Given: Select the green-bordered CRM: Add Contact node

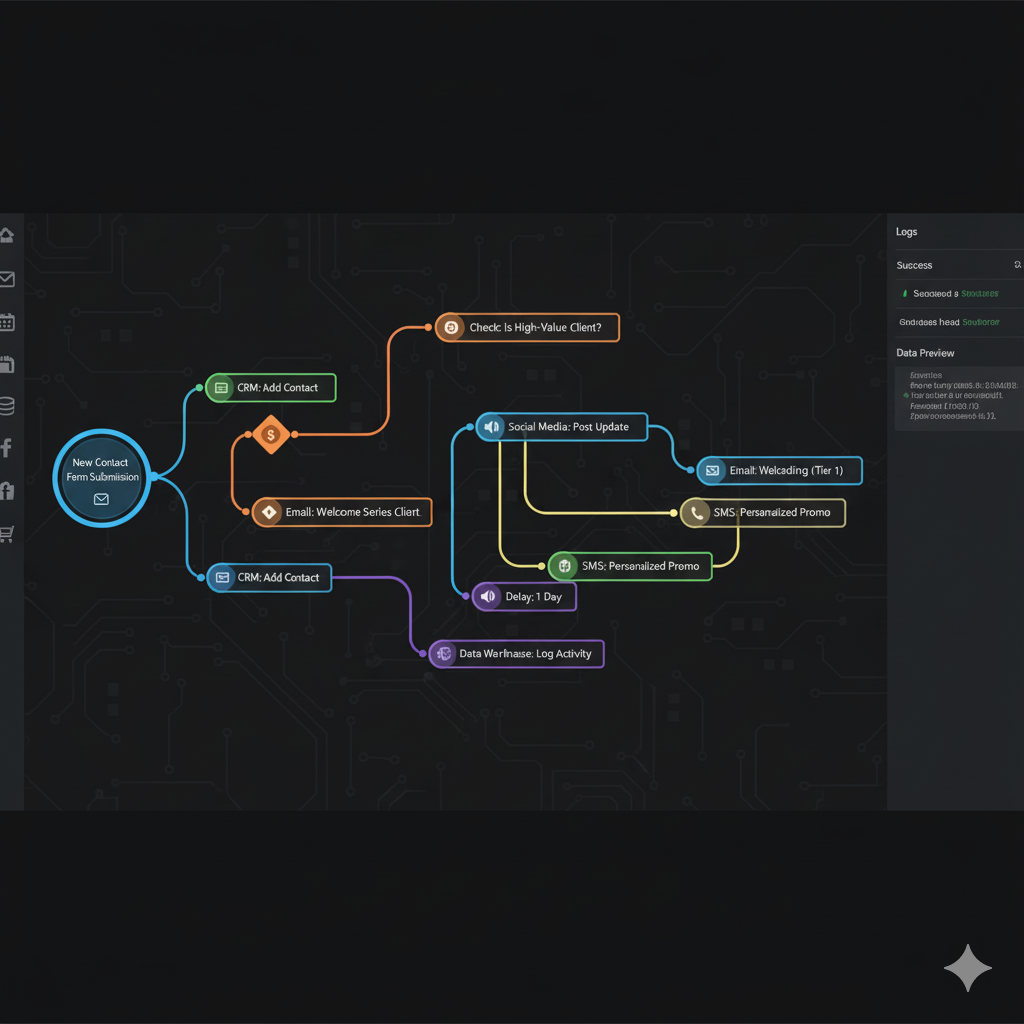Looking at the screenshot, I should point(271,388).
